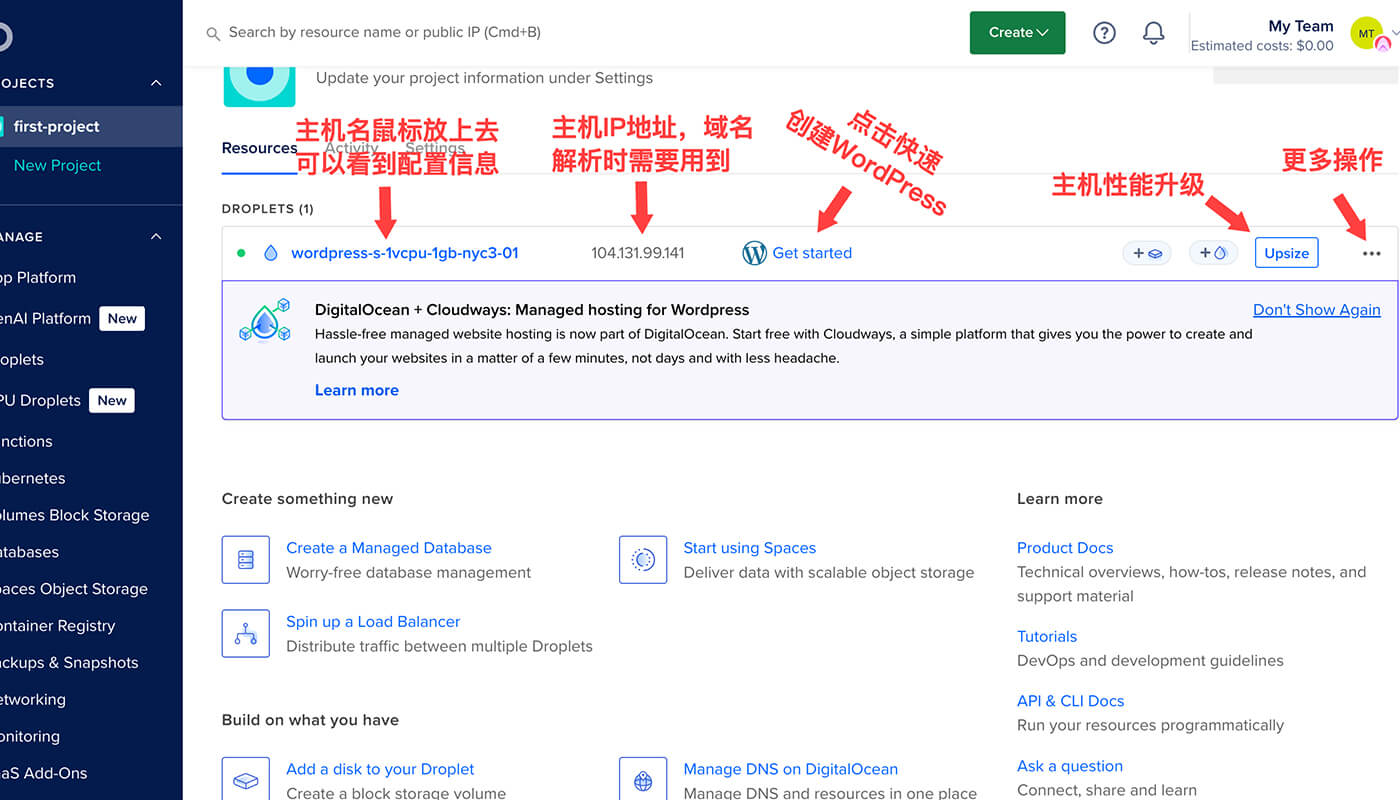Image resolution: width=1400 pixels, height=800 pixels.
Task: Open droplet wordpress-s-1vcpu-1gb-nyc3-01
Action: (x=405, y=253)
